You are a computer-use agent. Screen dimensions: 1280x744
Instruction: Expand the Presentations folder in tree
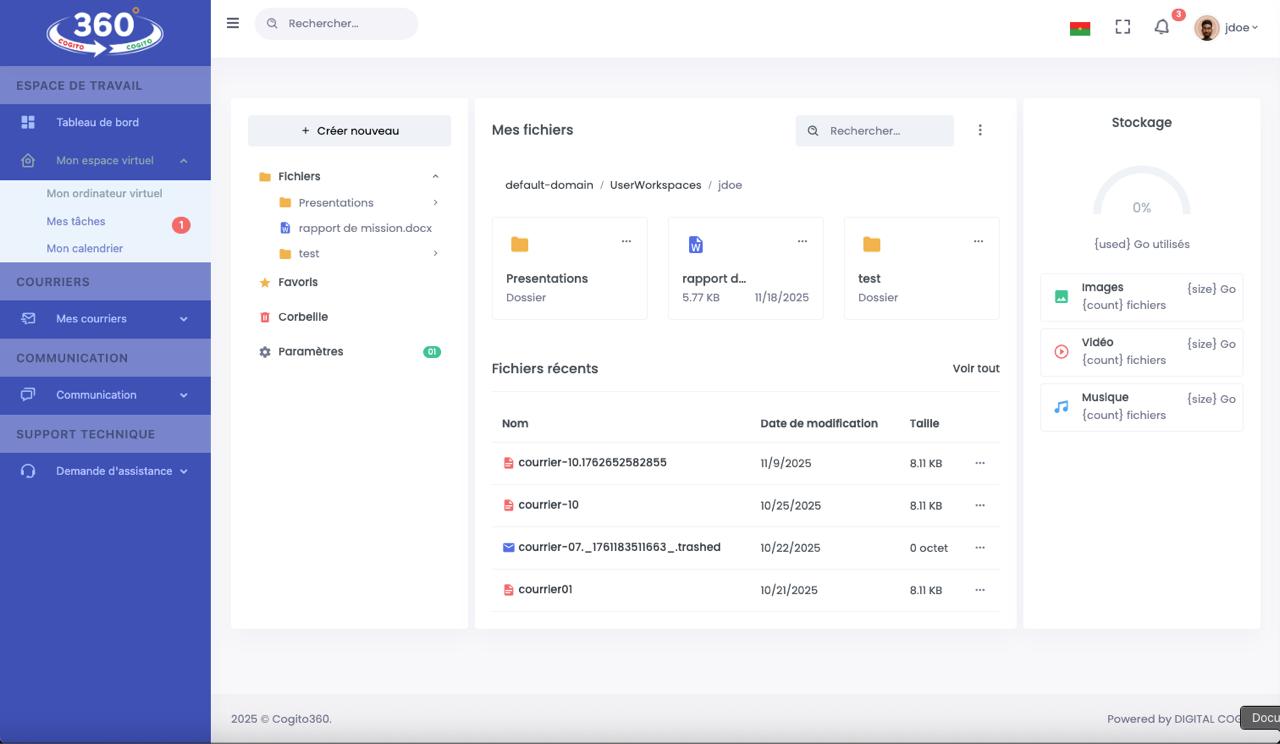(435, 203)
